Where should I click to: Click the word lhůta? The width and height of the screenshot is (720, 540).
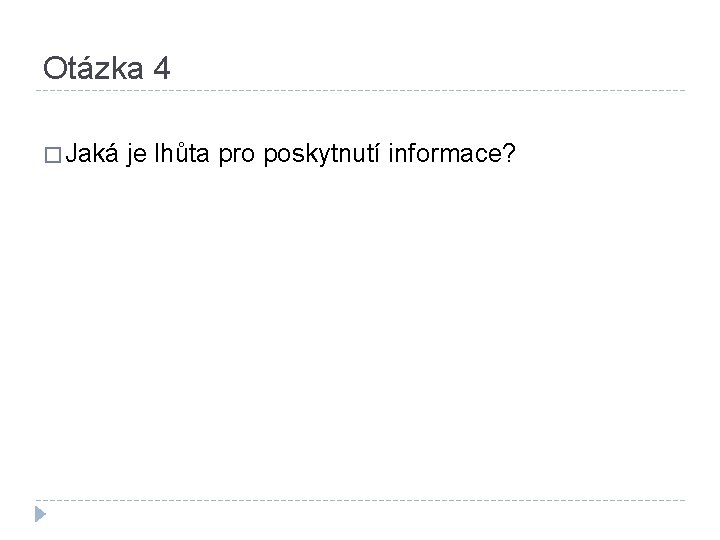coord(182,153)
